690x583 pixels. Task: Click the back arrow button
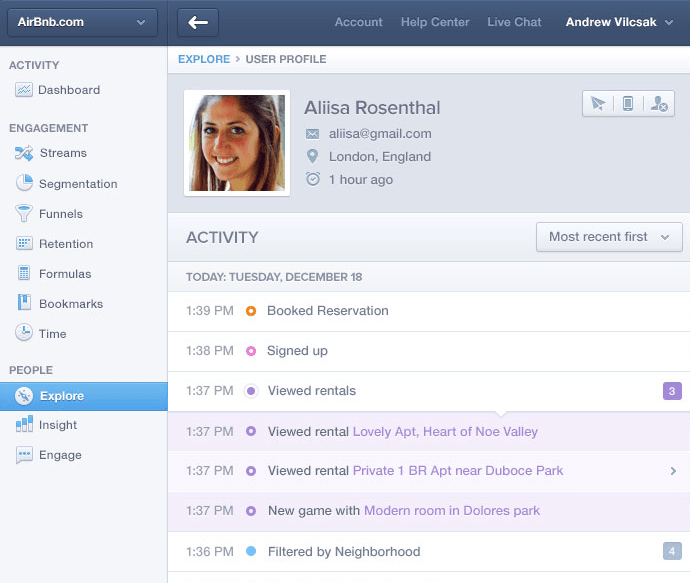(x=198, y=22)
